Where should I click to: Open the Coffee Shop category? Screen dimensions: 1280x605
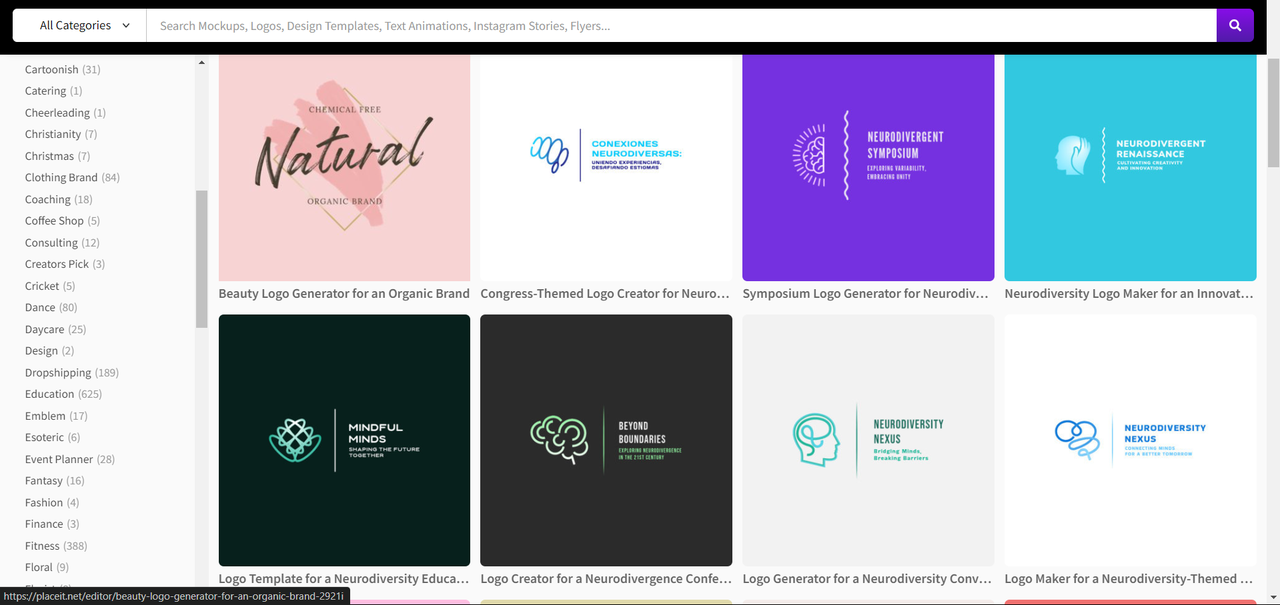tap(62, 221)
